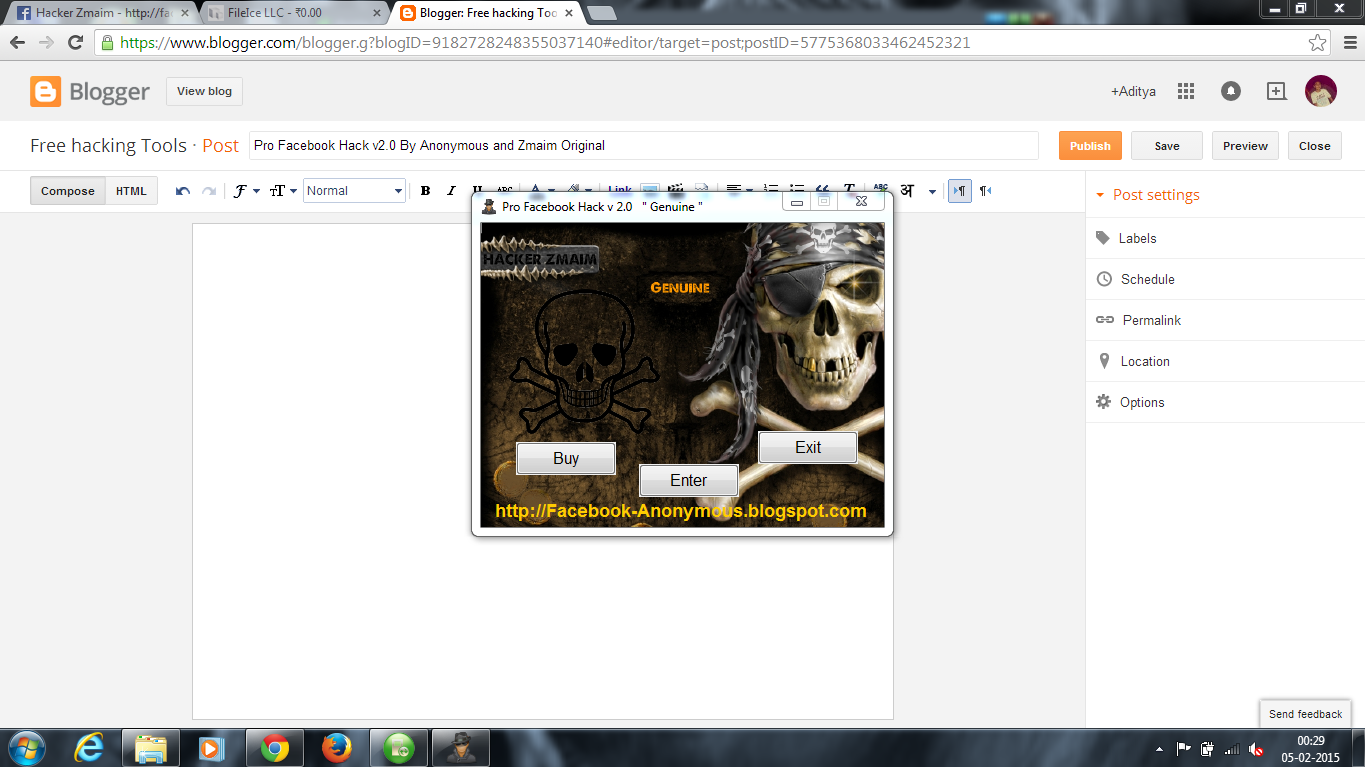1365x767 pixels.
Task: Toggle right-to-left text direction
Action: [985, 191]
